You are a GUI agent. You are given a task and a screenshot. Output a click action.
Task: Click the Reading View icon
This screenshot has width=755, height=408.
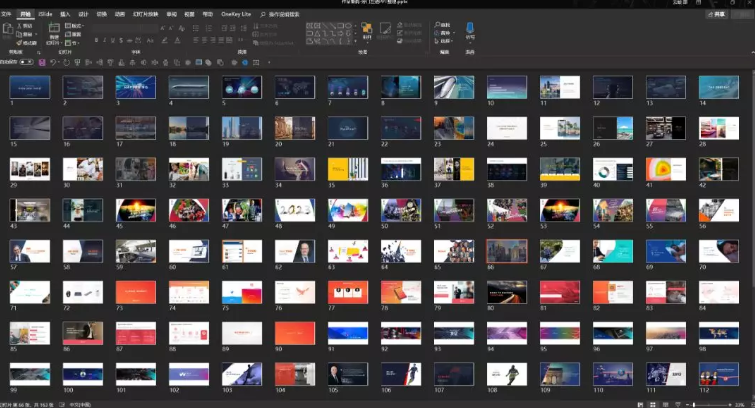pyautogui.click(x=665, y=405)
